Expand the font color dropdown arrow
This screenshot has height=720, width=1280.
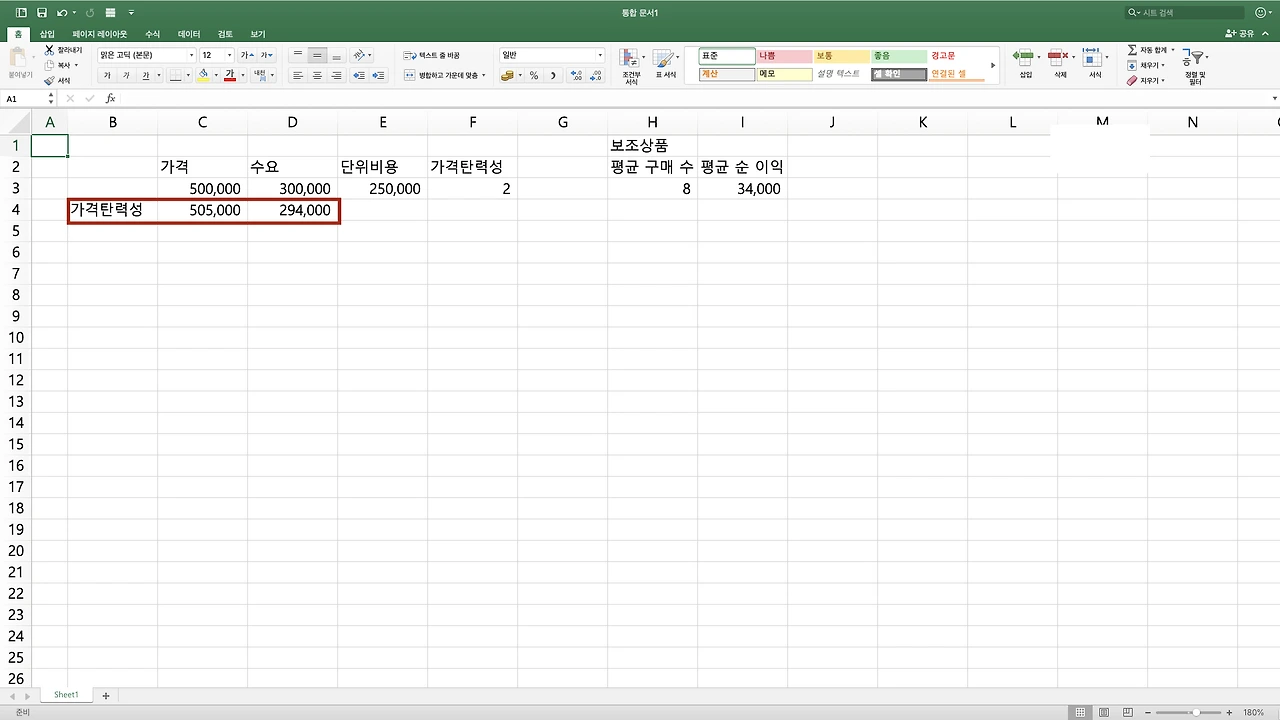point(242,75)
